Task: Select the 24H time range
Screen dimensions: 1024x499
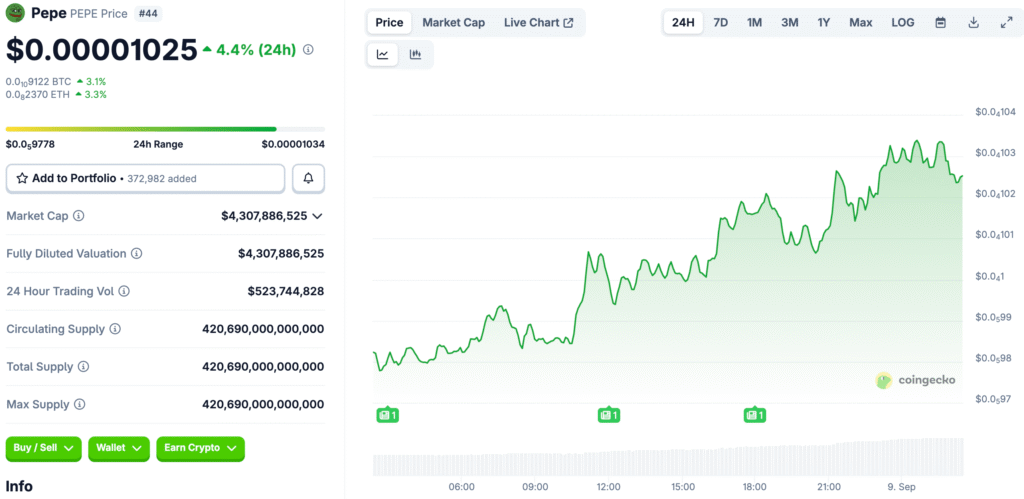Action: (x=683, y=23)
